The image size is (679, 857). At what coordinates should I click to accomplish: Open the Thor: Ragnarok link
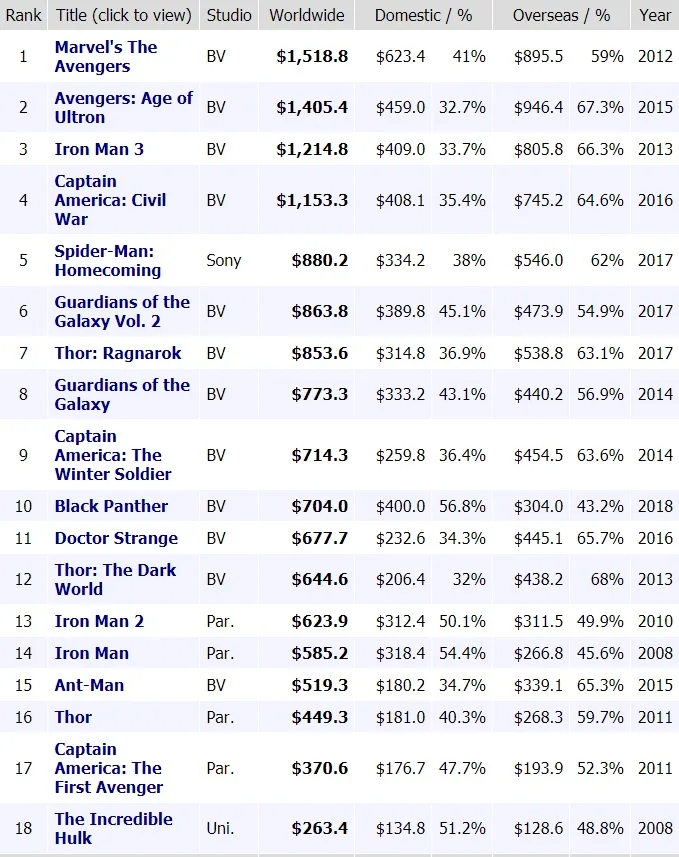[118, 353]
